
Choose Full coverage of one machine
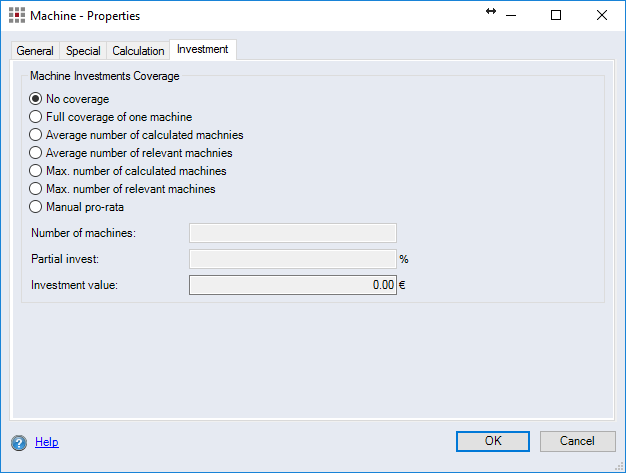(36, 117)
